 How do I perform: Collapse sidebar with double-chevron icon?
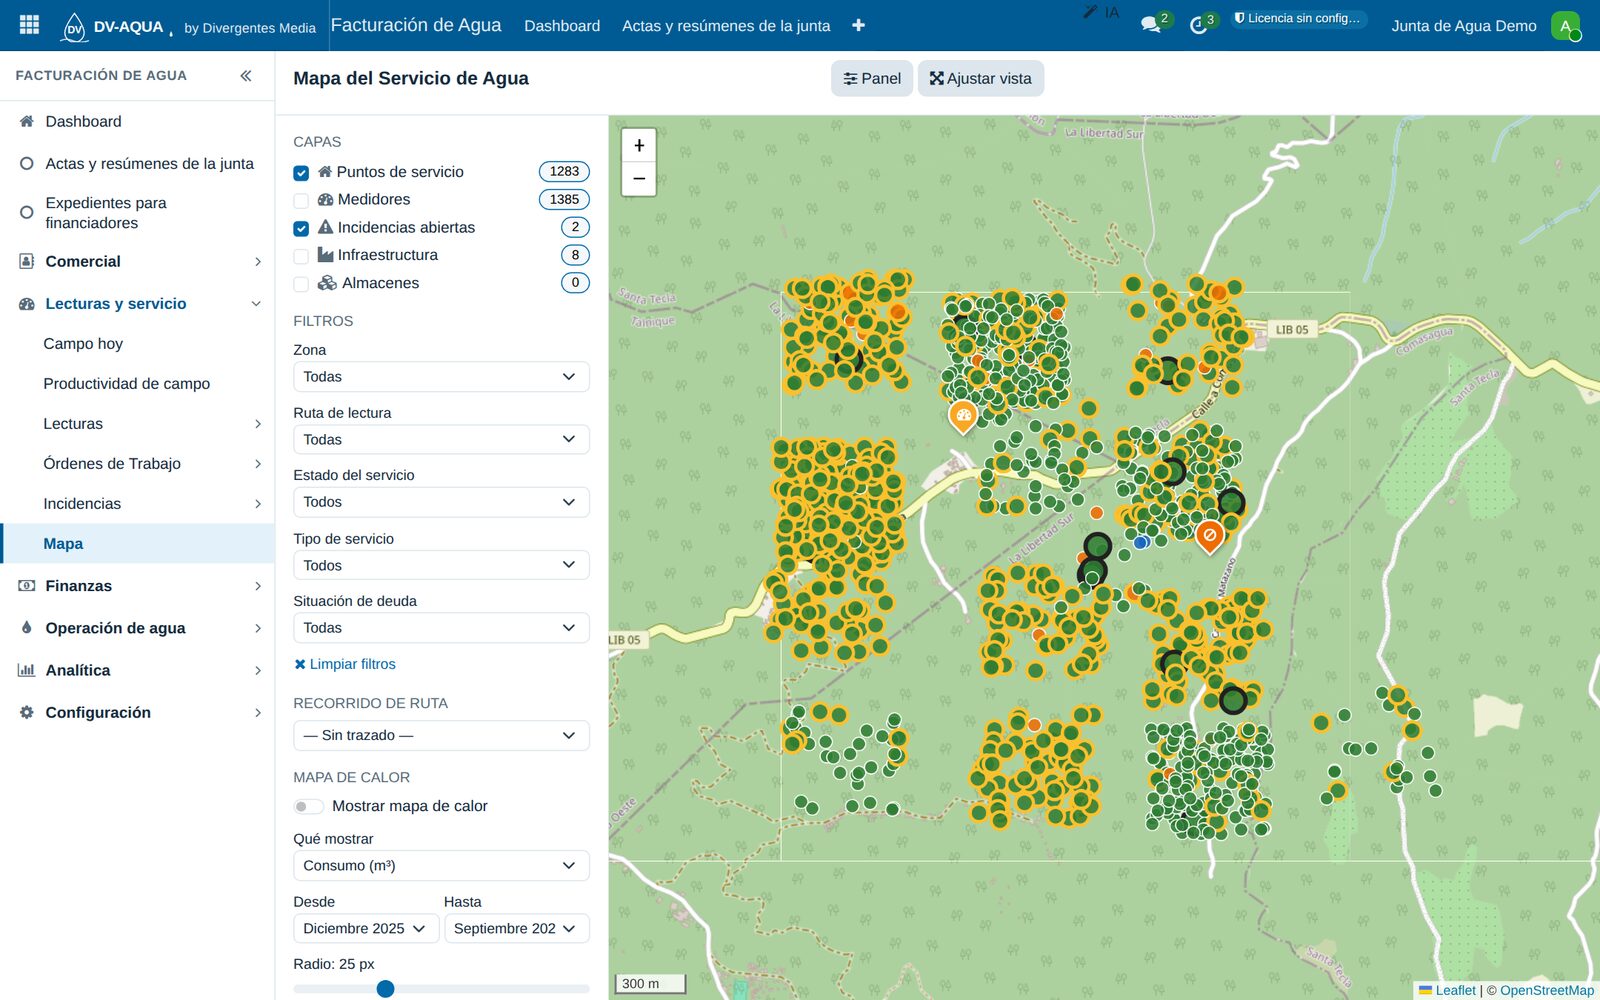point(246,76)
